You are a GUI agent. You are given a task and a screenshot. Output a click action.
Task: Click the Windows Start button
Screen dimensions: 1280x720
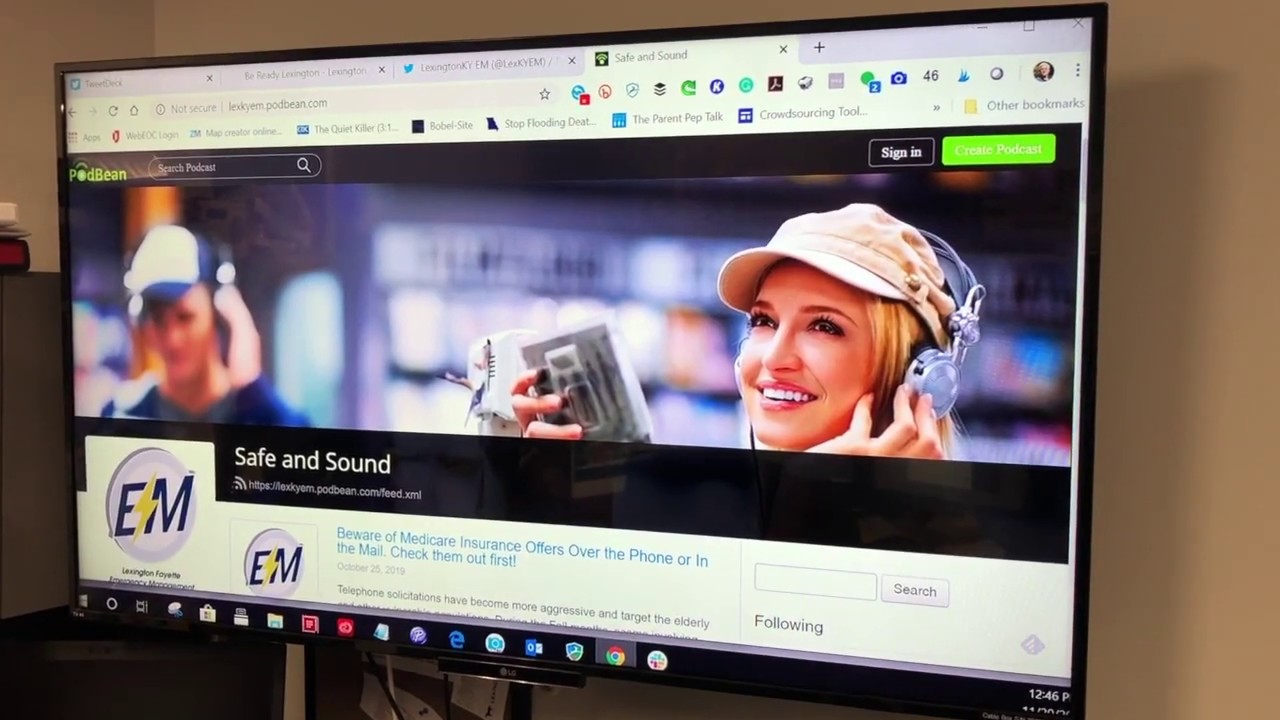coord(83,601)
